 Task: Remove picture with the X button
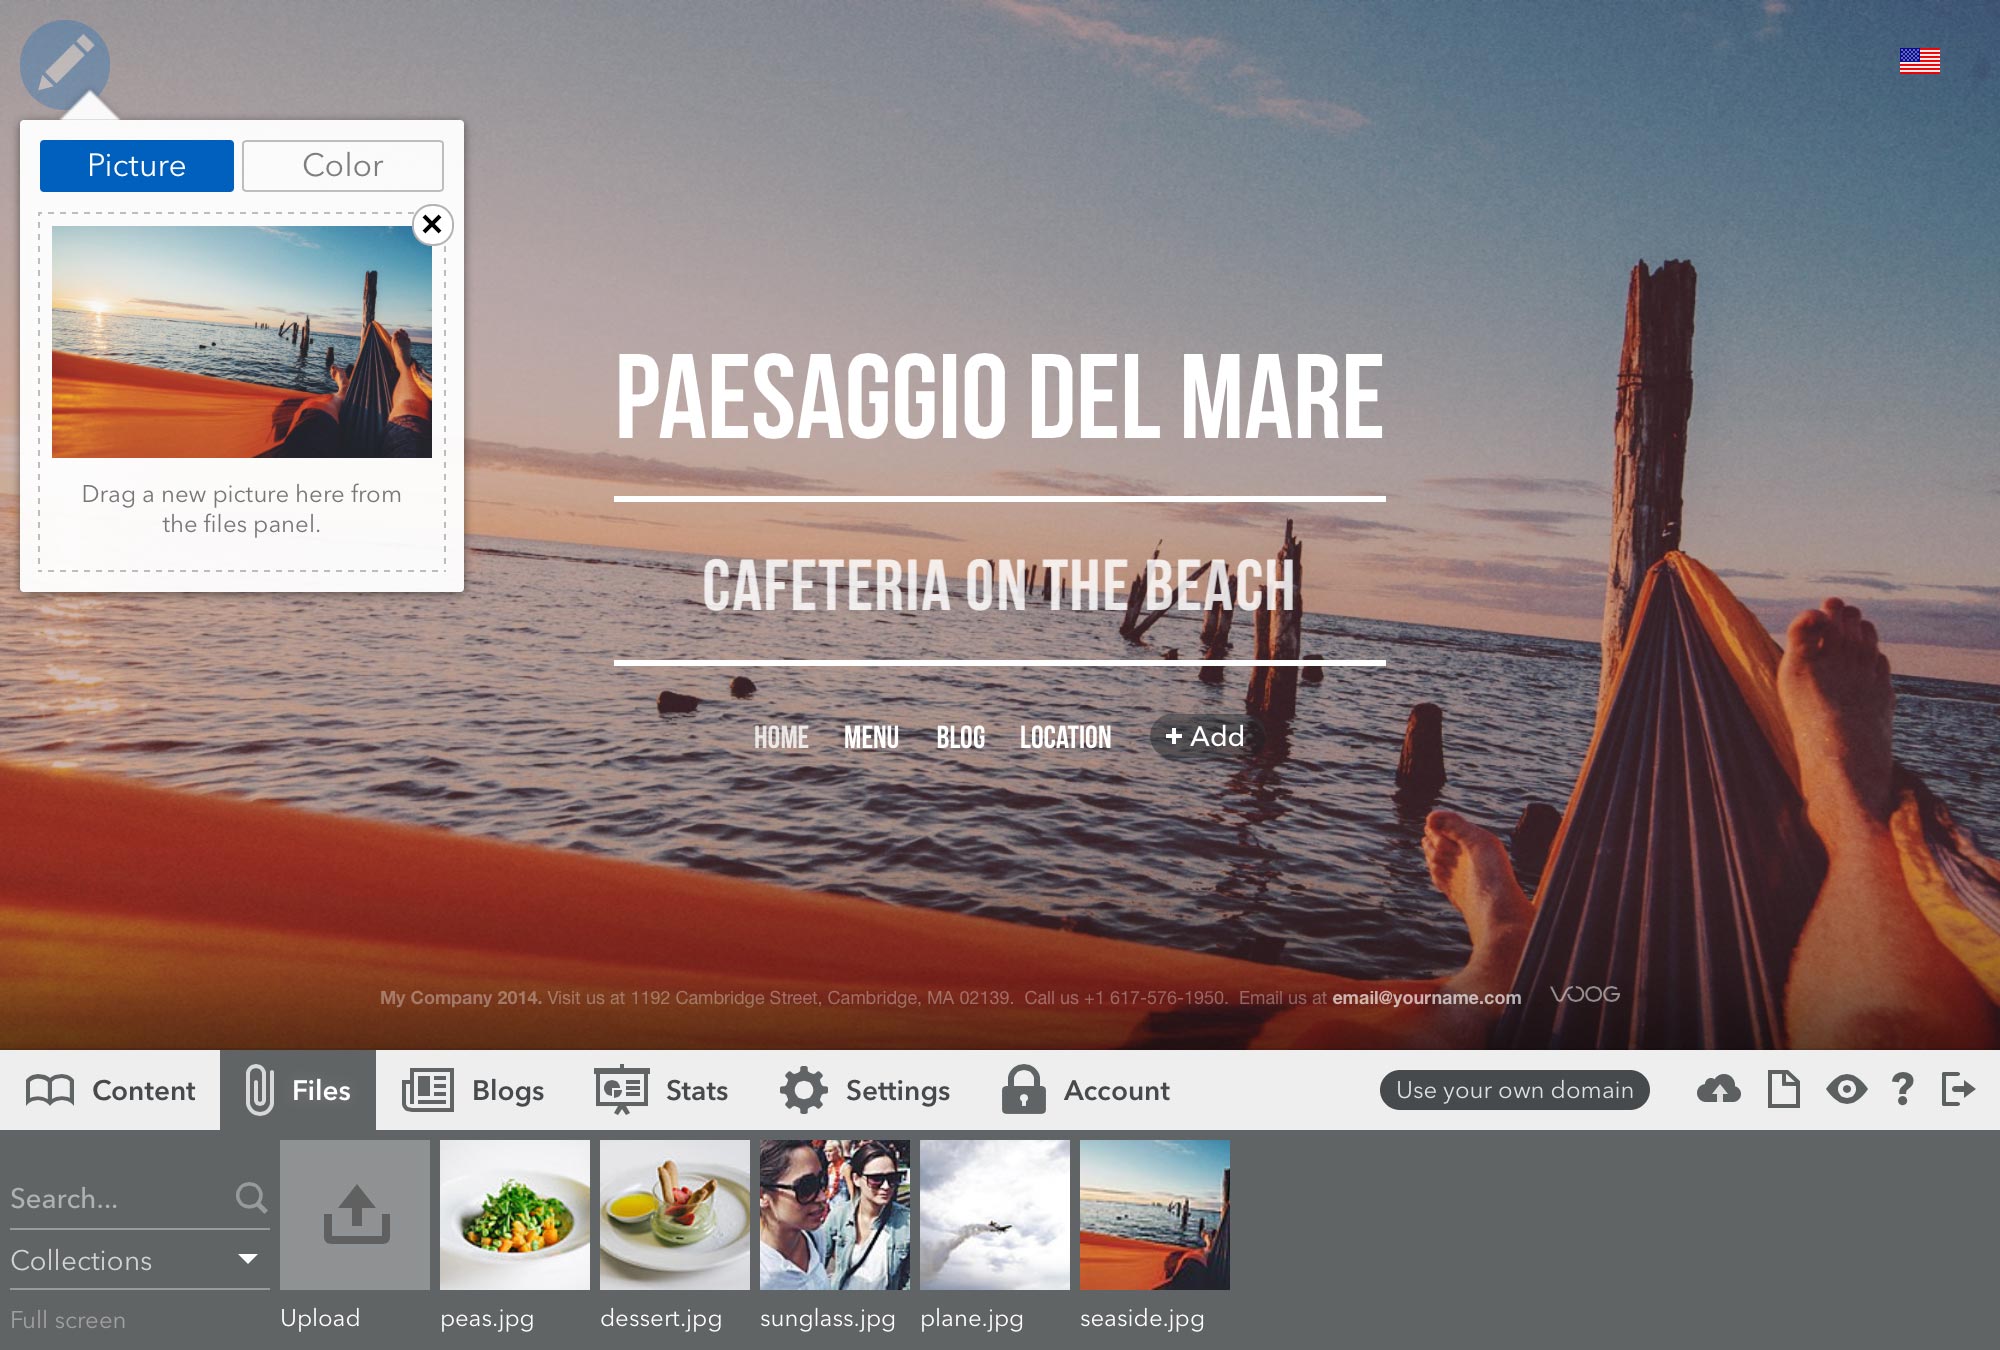pyautogui.click(x=432, y=224)
